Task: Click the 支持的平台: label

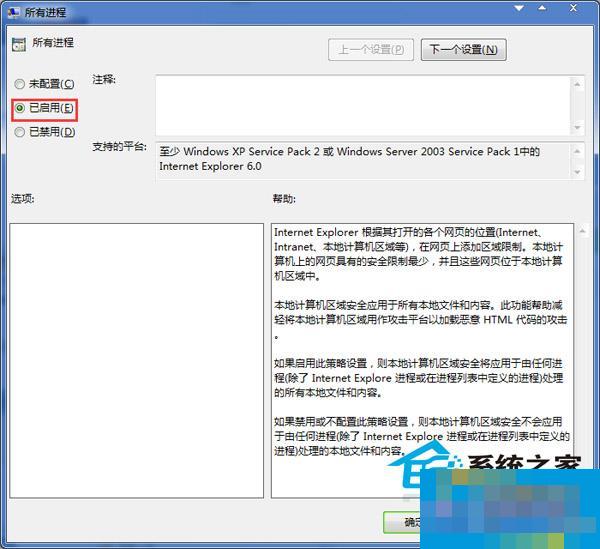Action: tap(120, 146)
